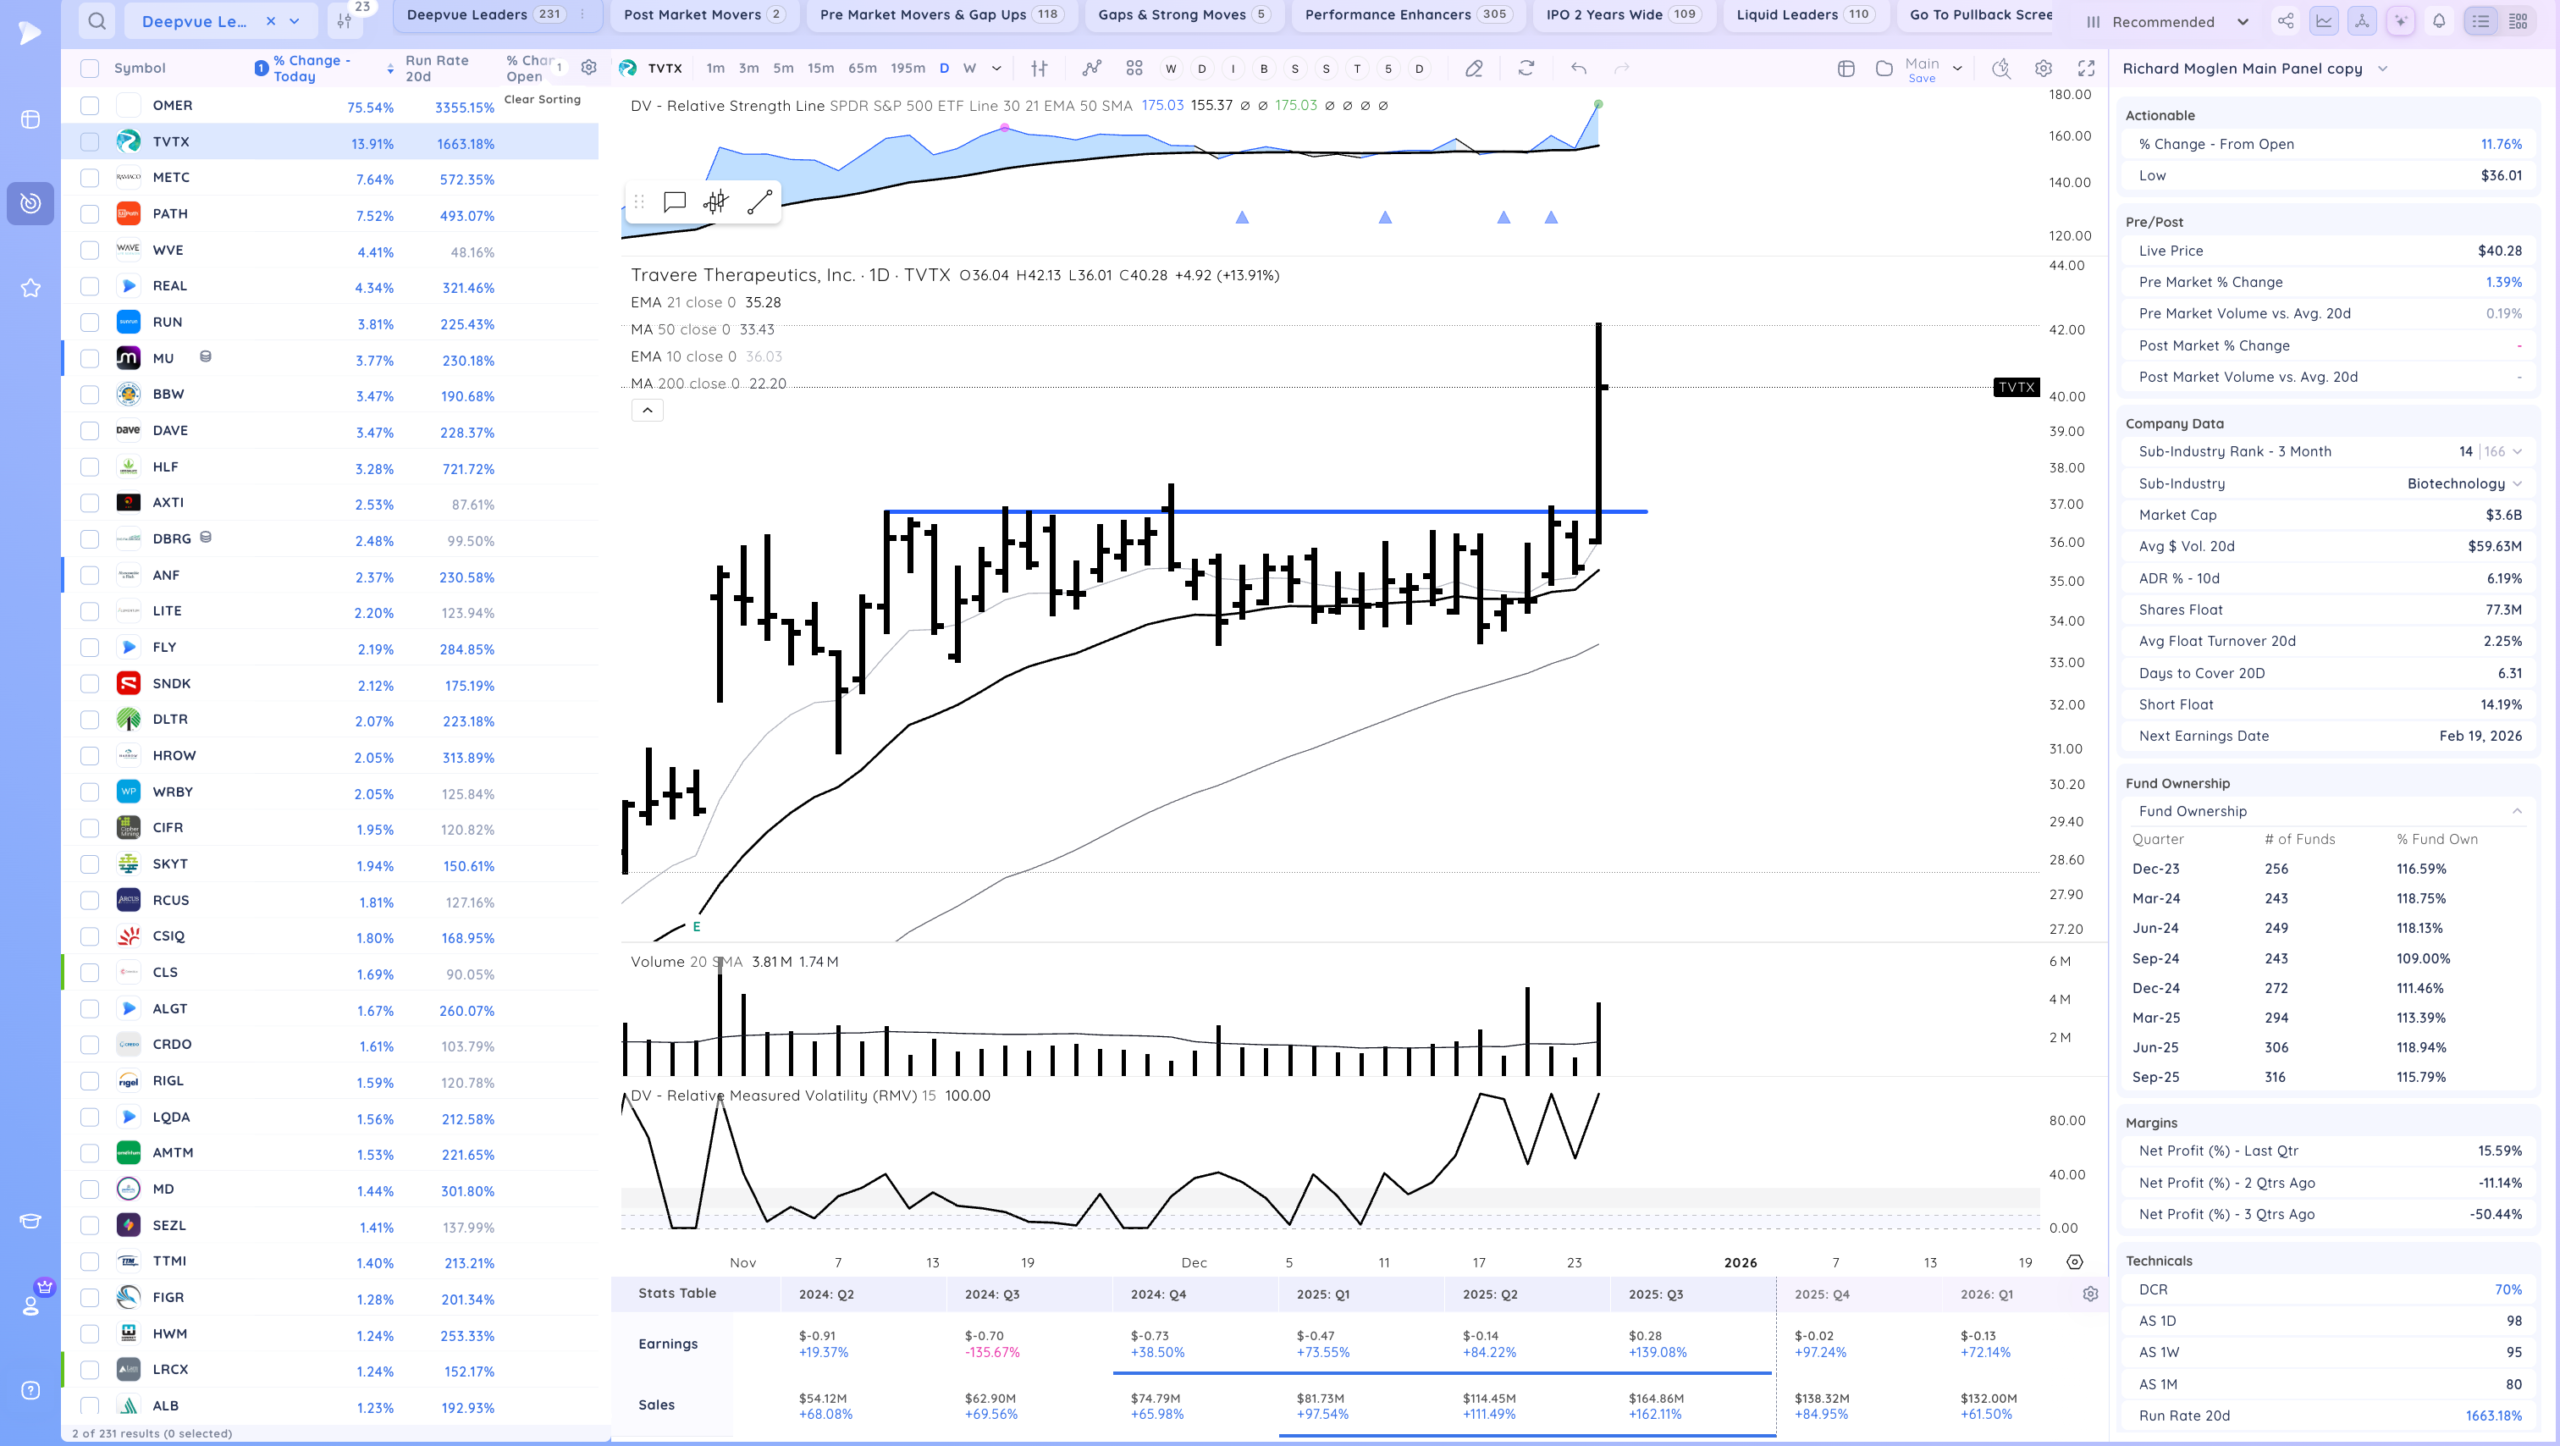Screen dimensions: 2560x1446
Task: Select the trend line drawing tool
Action: pos(759,202)
